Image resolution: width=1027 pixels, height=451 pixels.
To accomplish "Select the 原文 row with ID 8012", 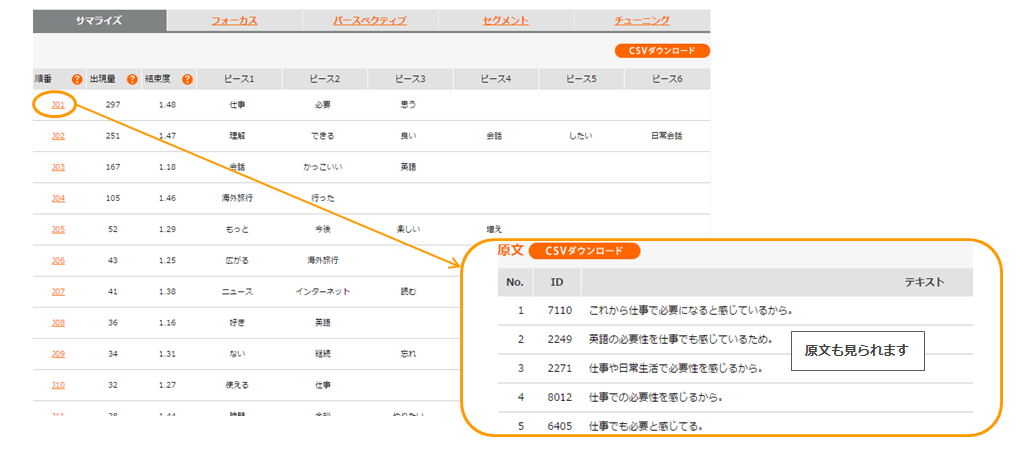I will coord(735,397).
